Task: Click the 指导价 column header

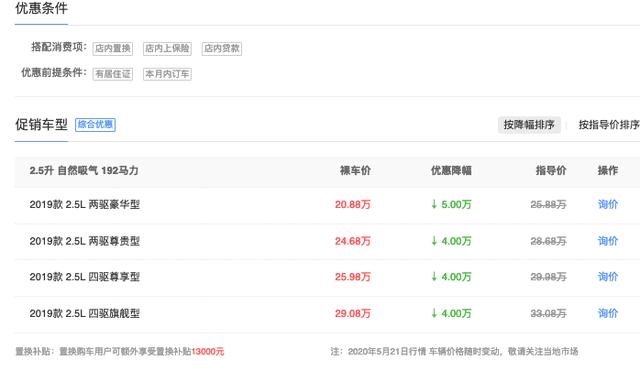Action: (551, 171)
